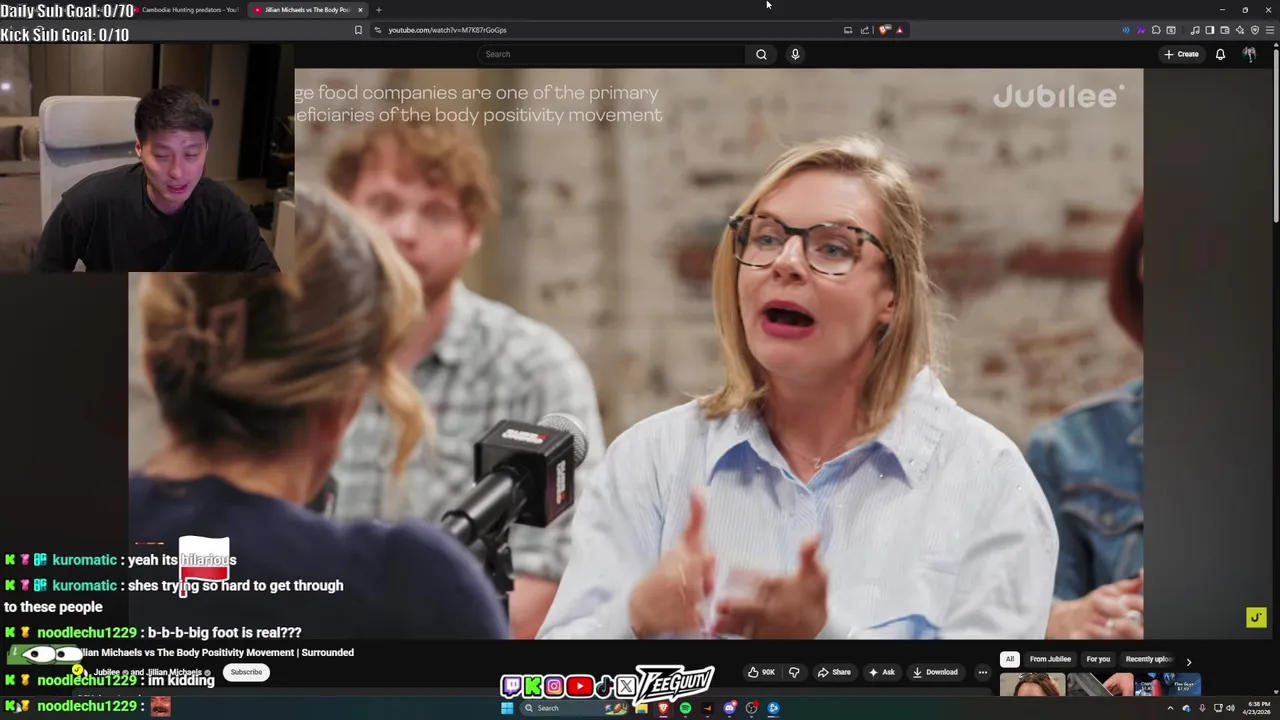The height and width of the screenshot is (720, 1280).
Task: Expand filter chips with the right chevron
Action: (1188, 661)
